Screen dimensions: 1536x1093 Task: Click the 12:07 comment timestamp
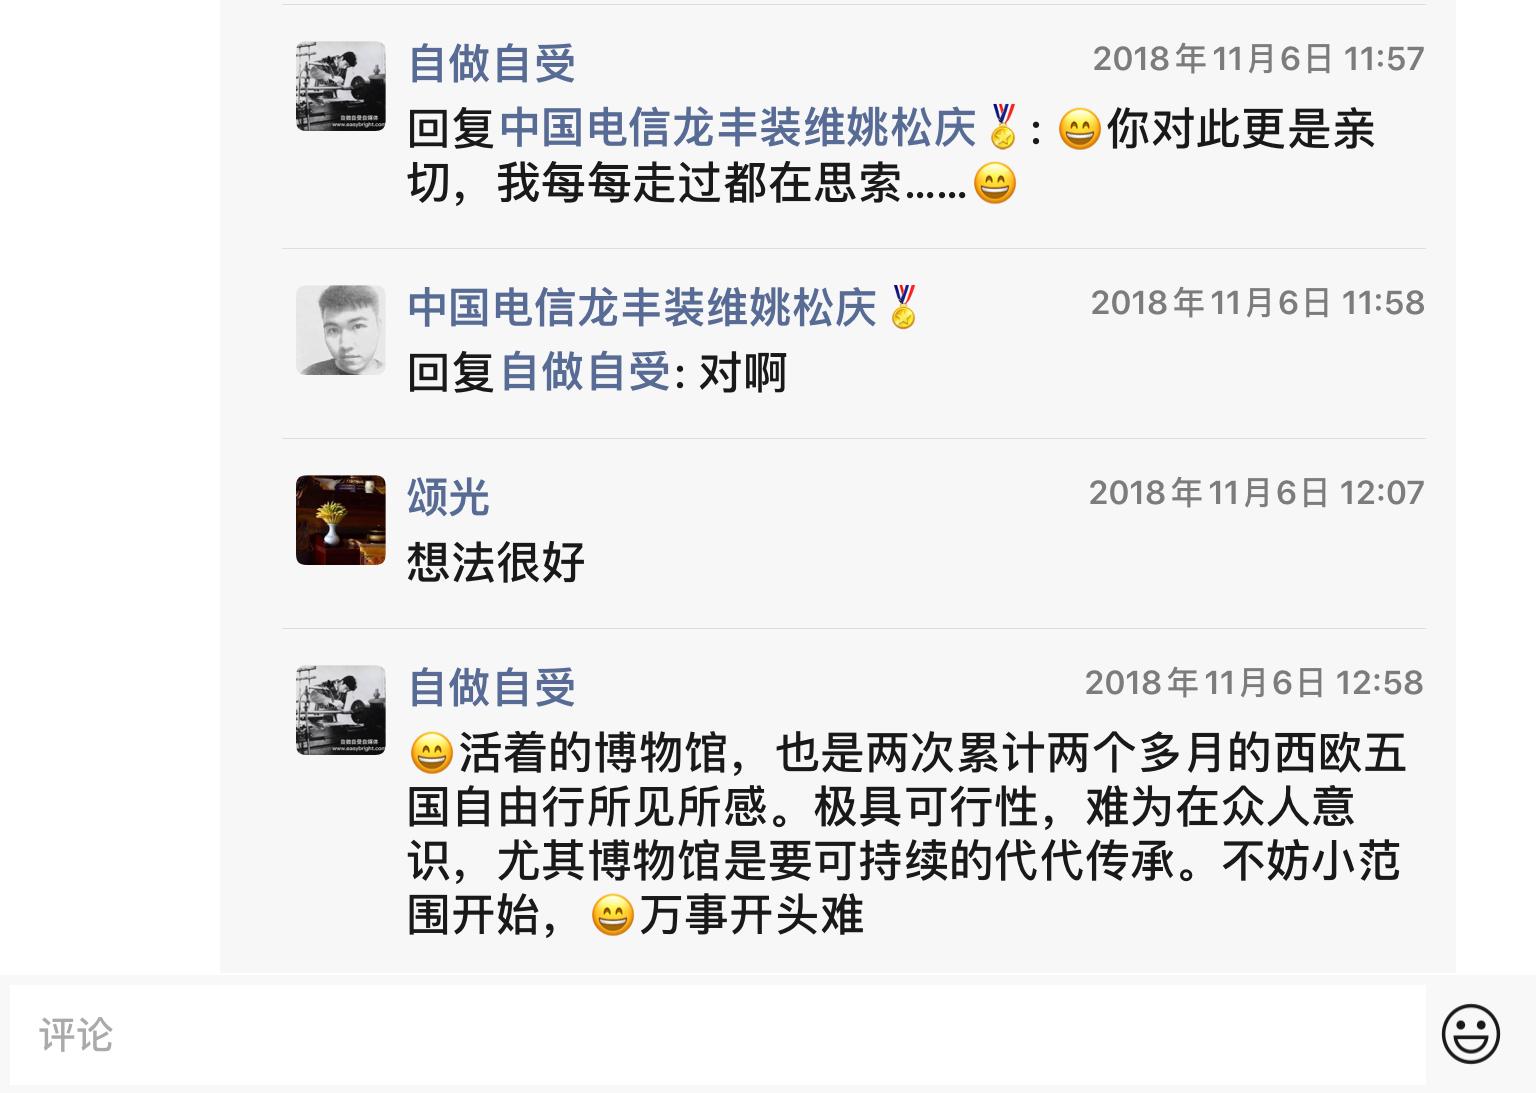coord(1256,492)
